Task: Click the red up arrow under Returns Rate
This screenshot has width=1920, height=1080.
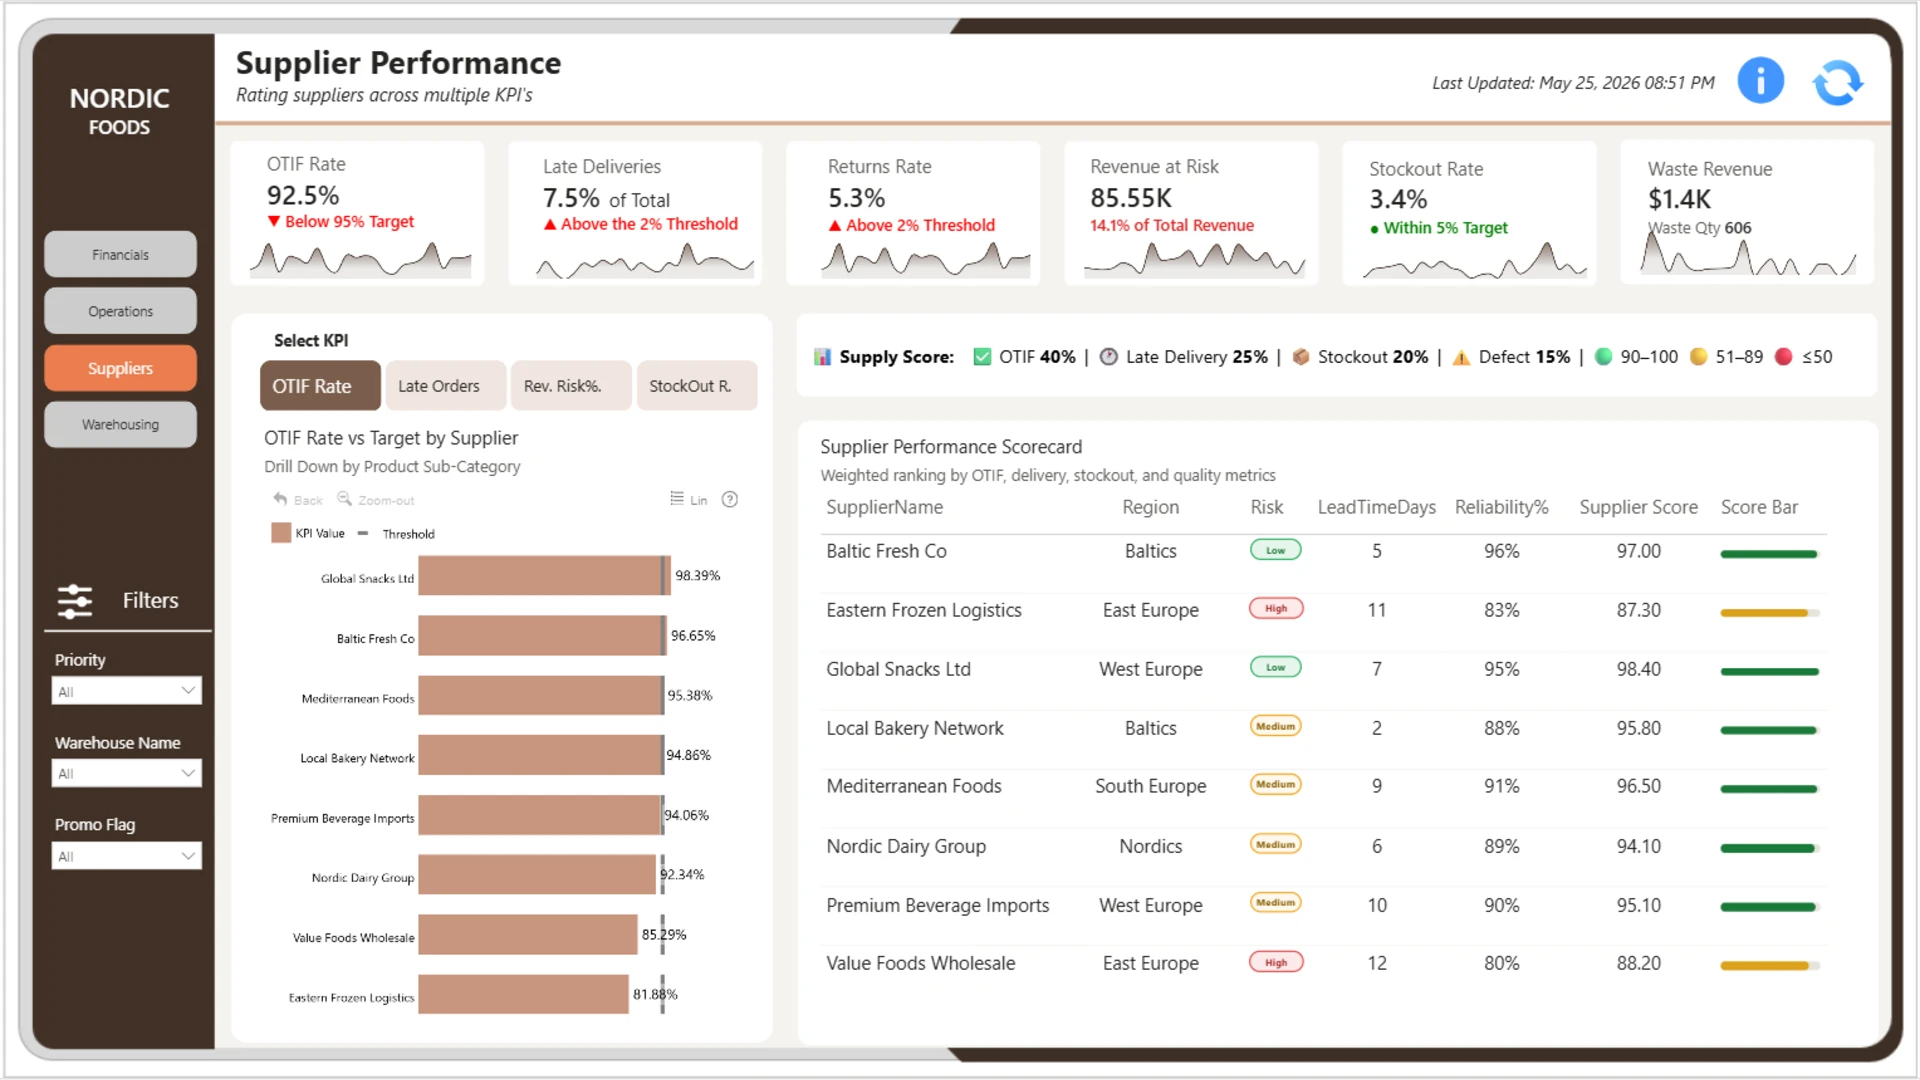Action: (834, 226)
